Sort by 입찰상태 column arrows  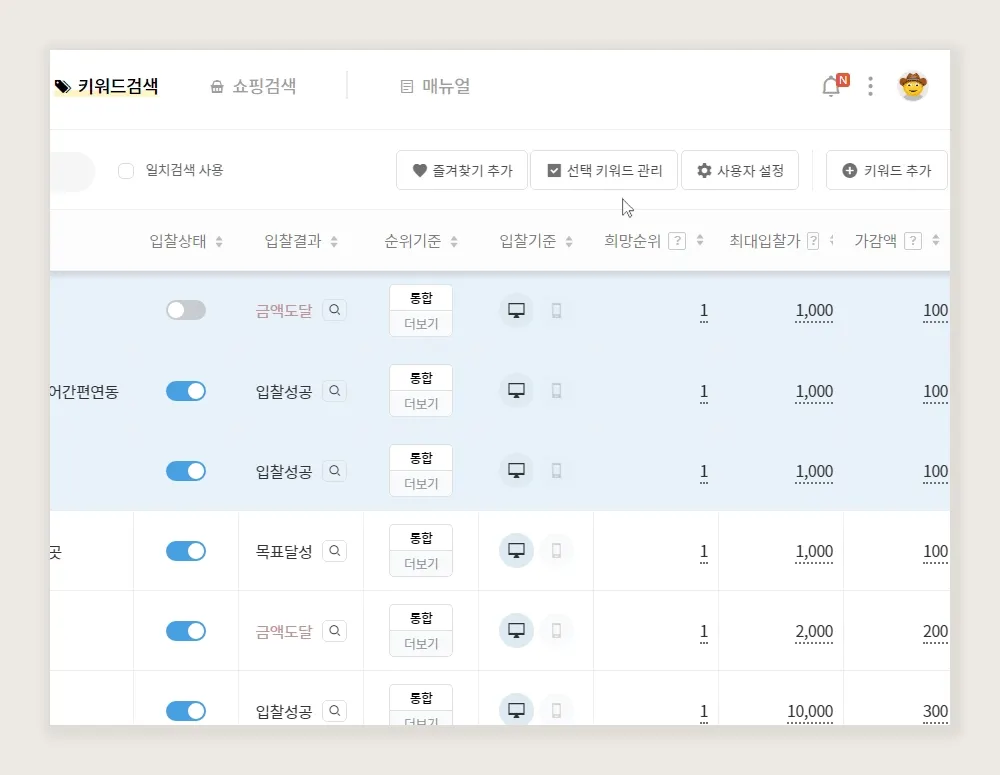point(219,241)
